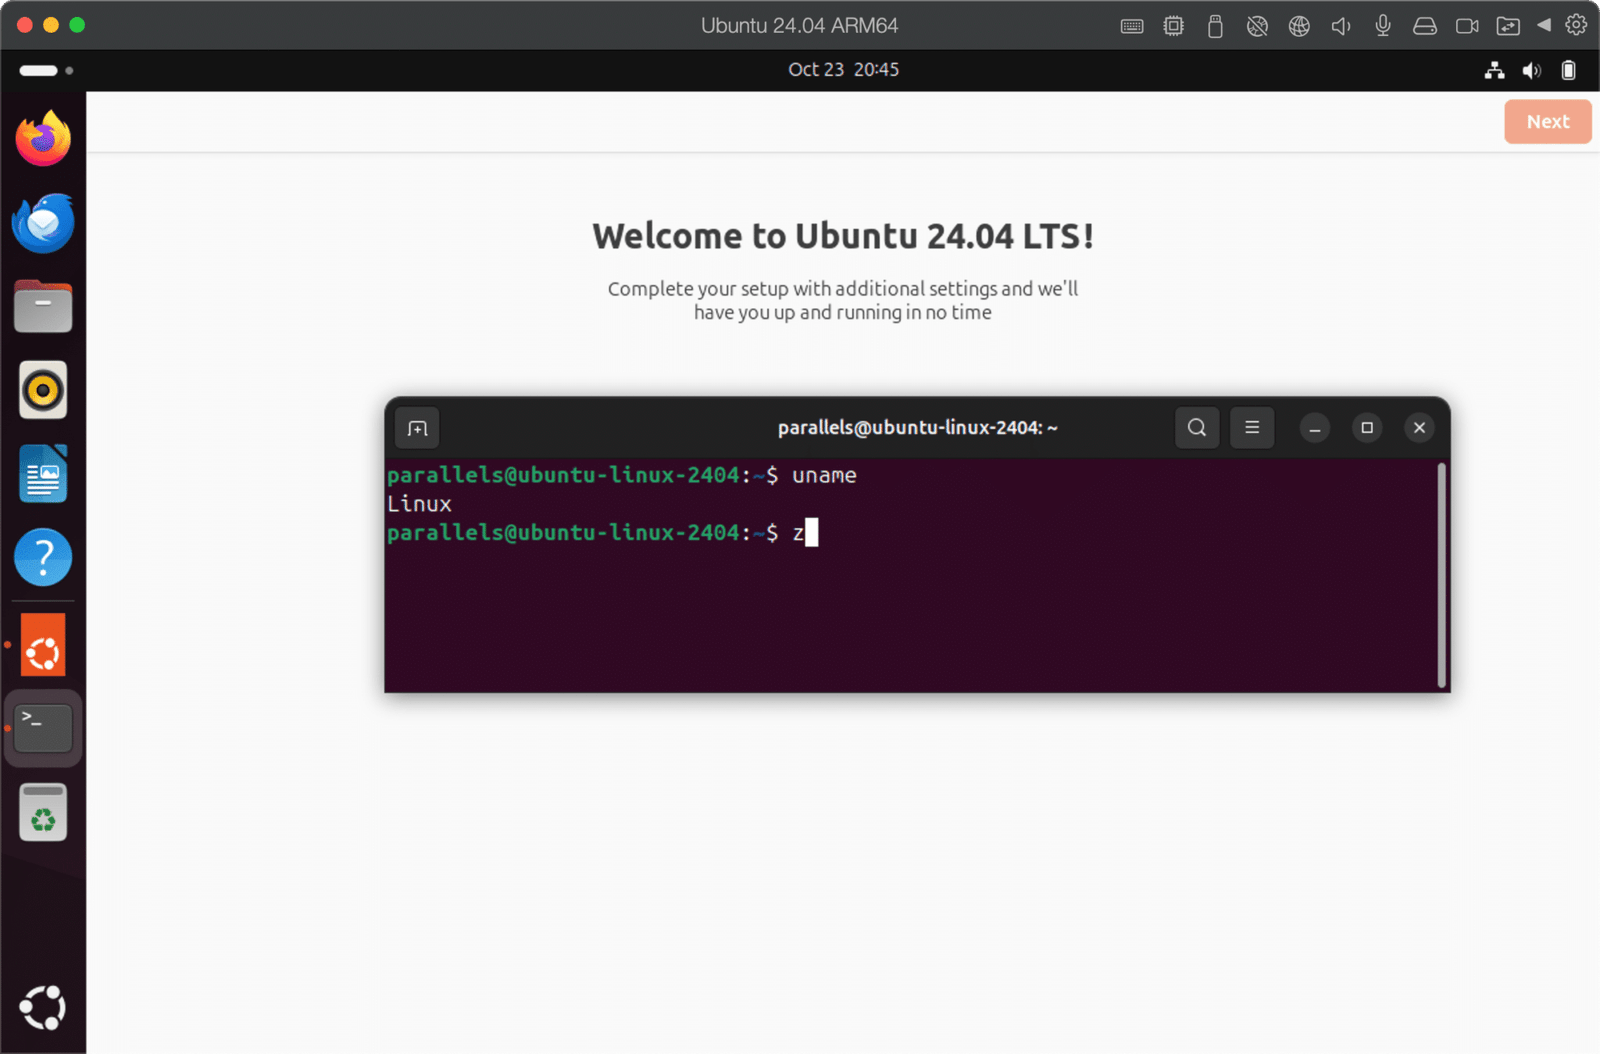Open the terminal search tool
1600x1054 pixels.
coord(1196,427)
